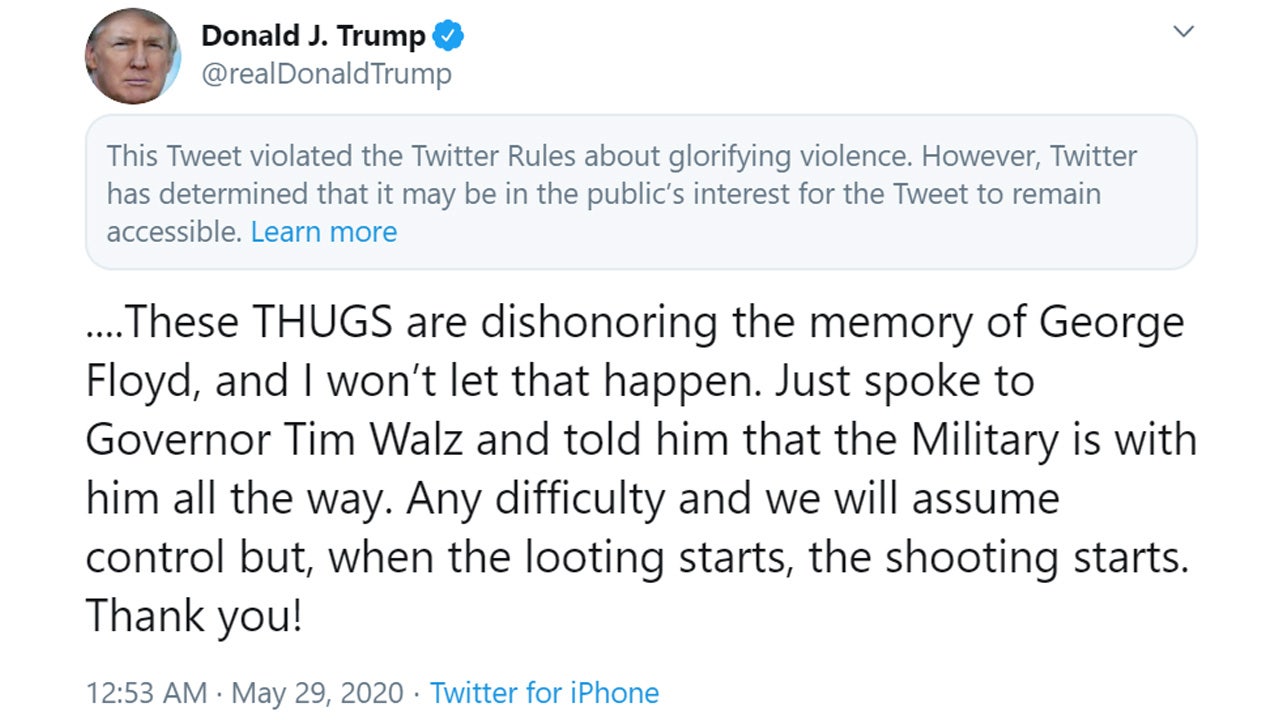This screenshot has height=720, width=1280.
Task: Click the @realDonaldTrump handle
Action: (x=326, y=74)
